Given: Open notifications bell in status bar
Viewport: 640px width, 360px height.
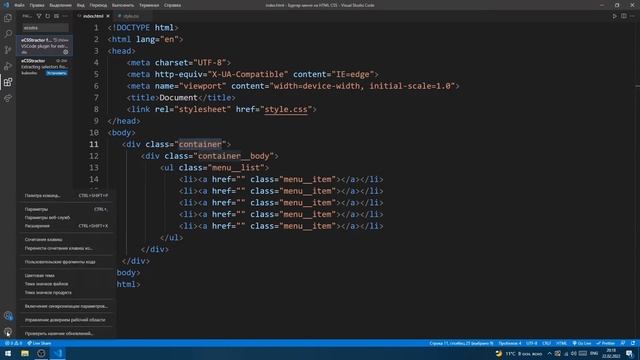Looking at the screenshot, I should point(633,343).
